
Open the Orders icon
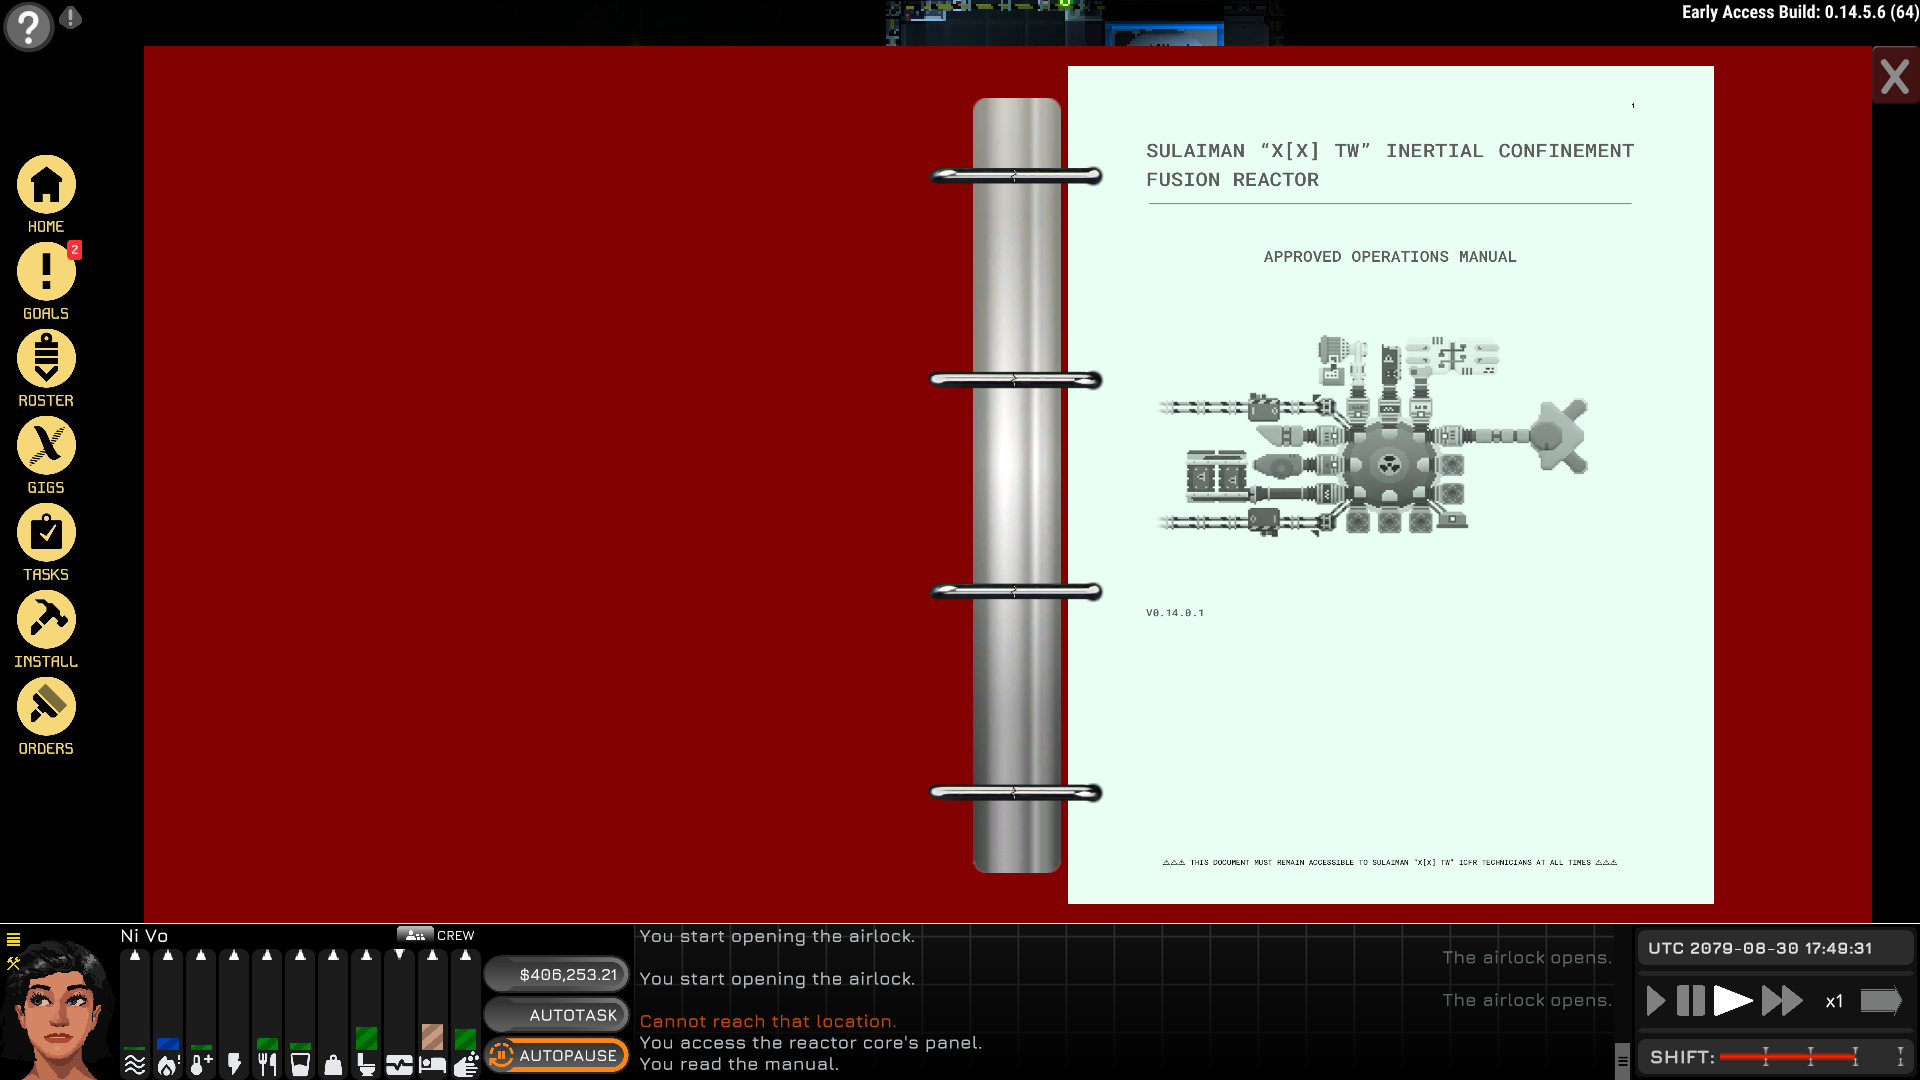[46, 708]
